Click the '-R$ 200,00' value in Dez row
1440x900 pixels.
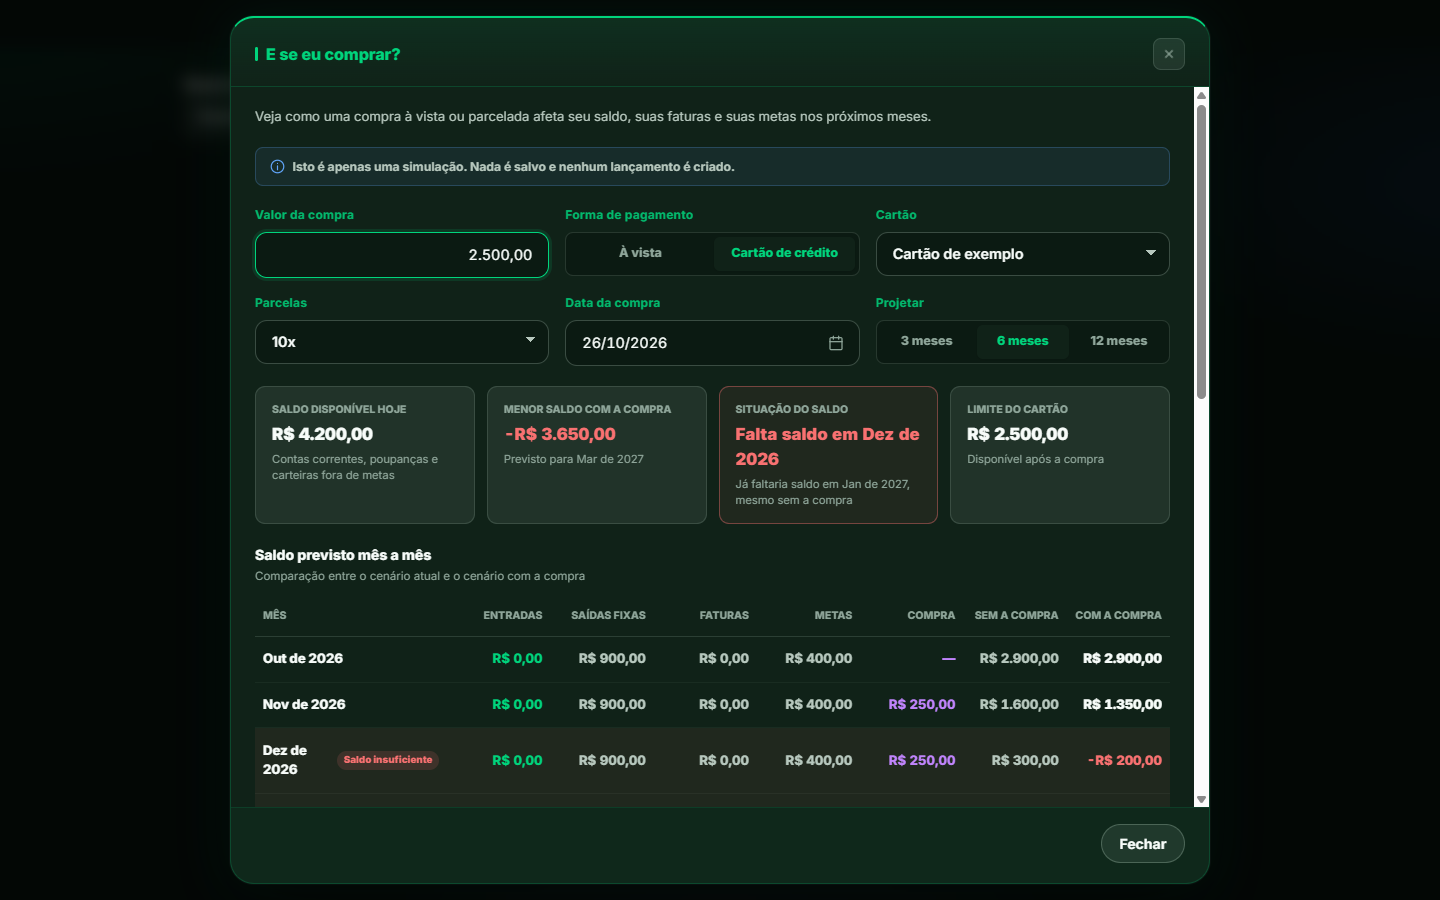[x=1125, y=761]
